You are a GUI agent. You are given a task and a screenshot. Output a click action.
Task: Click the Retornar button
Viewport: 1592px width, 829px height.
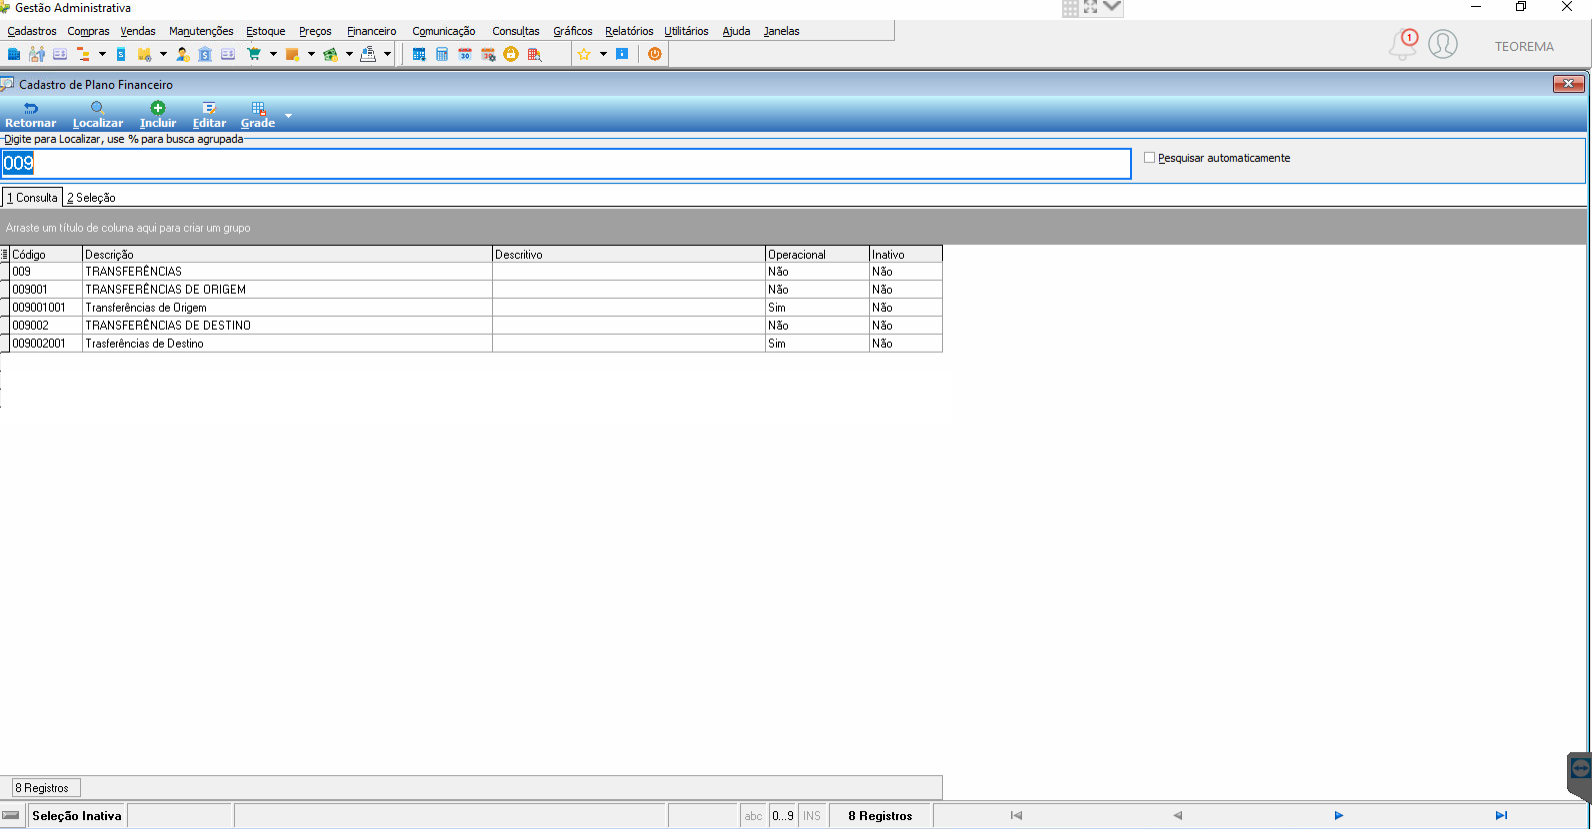coord(31,115)
